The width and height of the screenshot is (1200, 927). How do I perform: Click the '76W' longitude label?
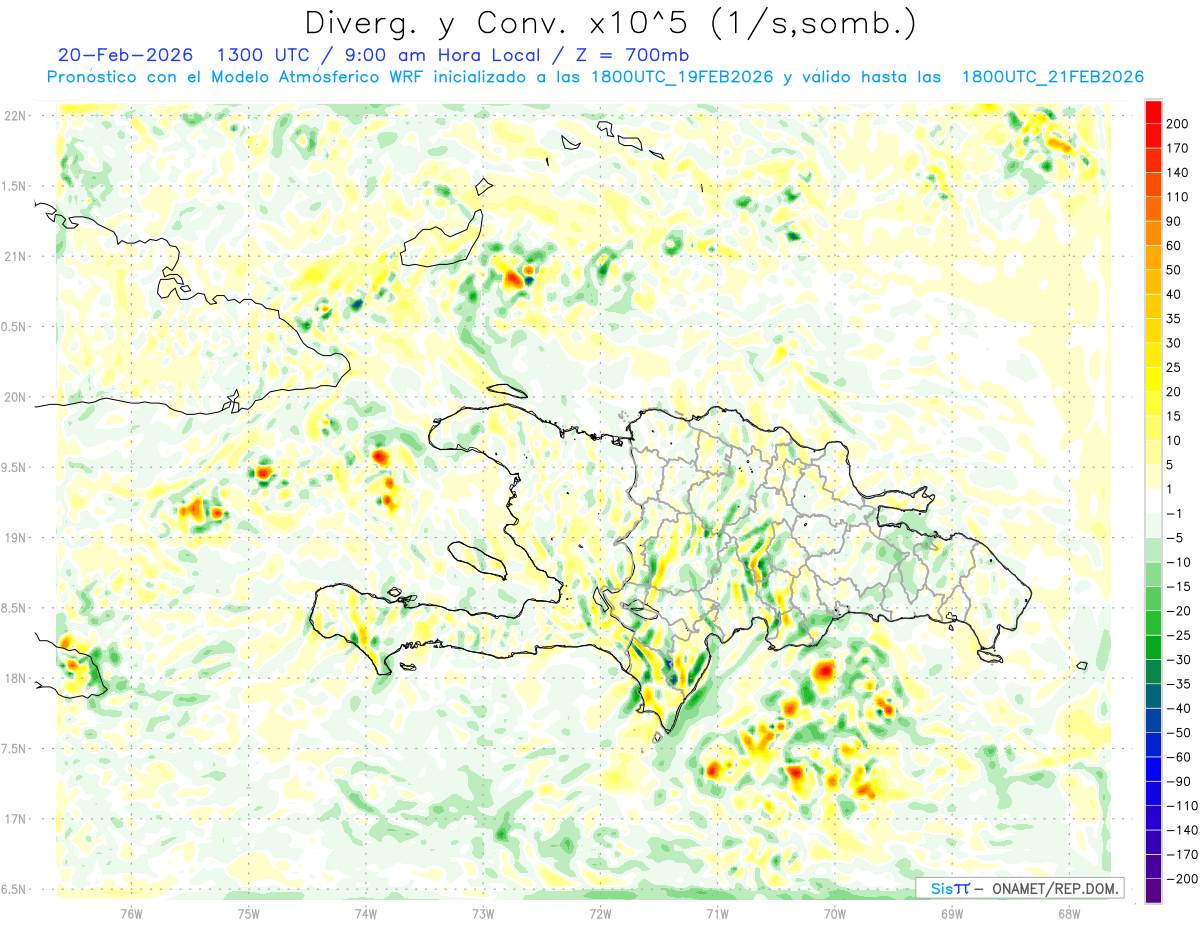131,912
